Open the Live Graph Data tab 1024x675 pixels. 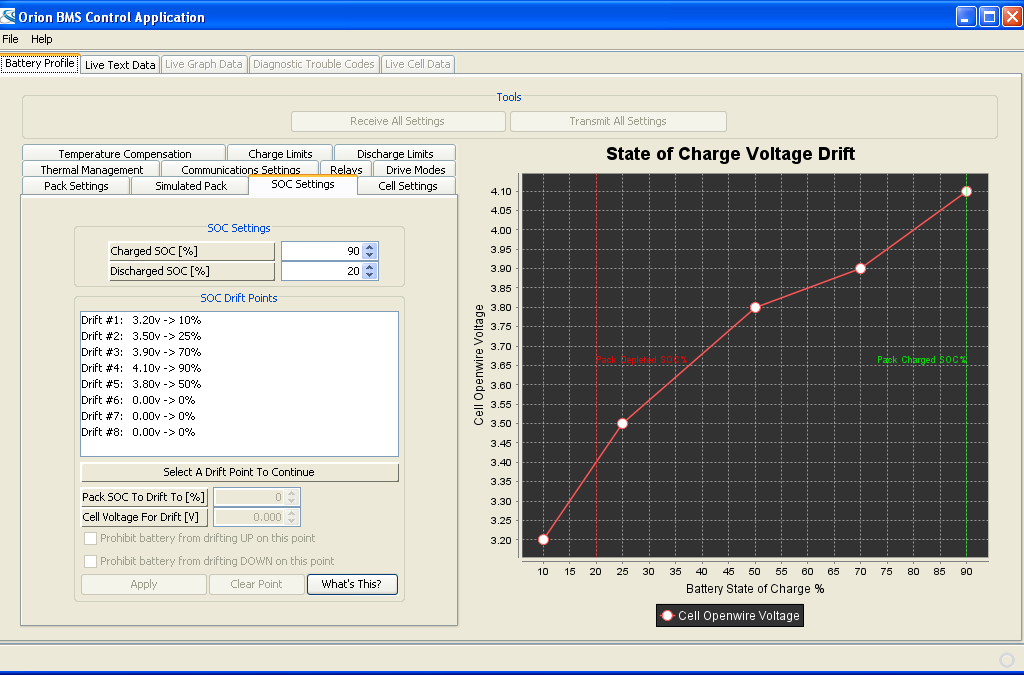coord(204,64)
